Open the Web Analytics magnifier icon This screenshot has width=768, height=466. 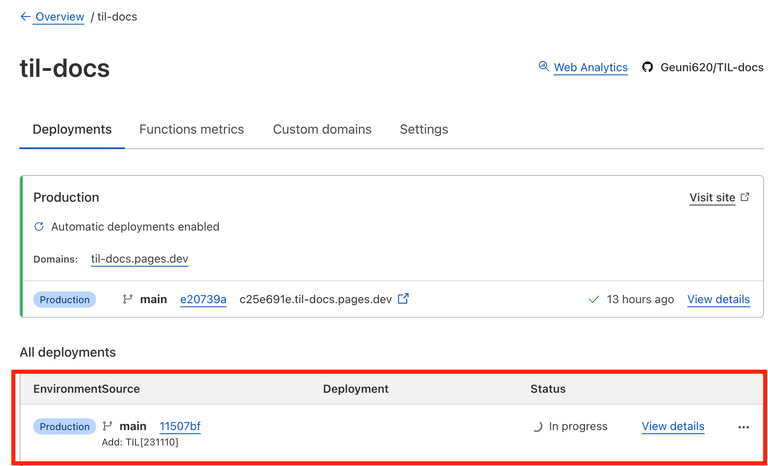[544, 67]
